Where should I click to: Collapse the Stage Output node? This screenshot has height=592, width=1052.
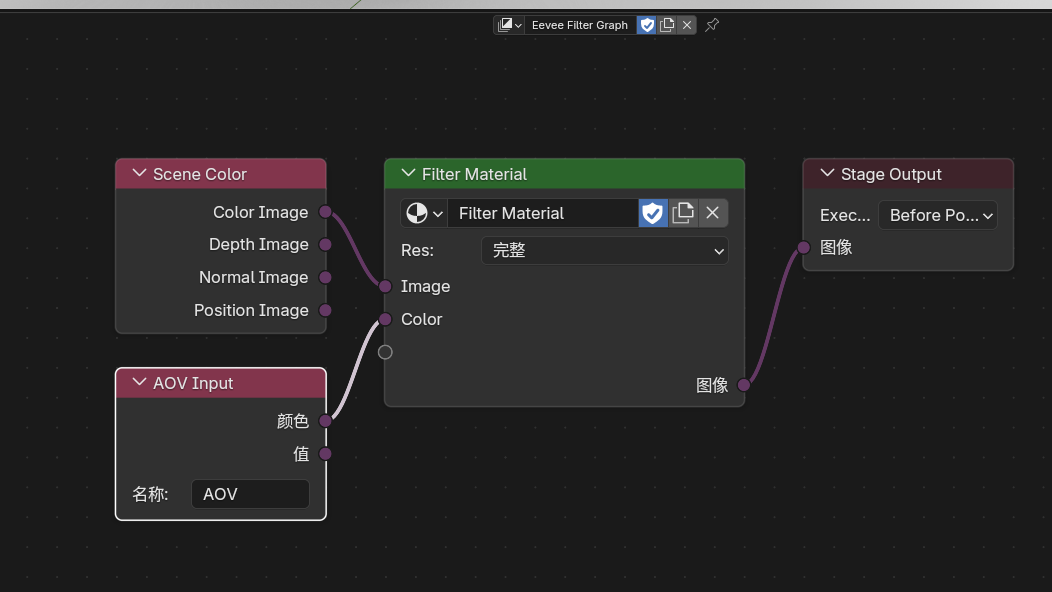pos(827,173)
